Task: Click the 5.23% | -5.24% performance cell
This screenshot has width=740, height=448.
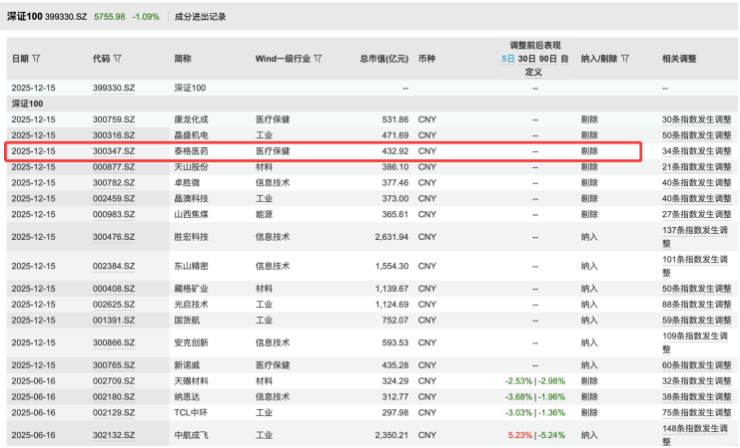Action: [x=536, y=435]
